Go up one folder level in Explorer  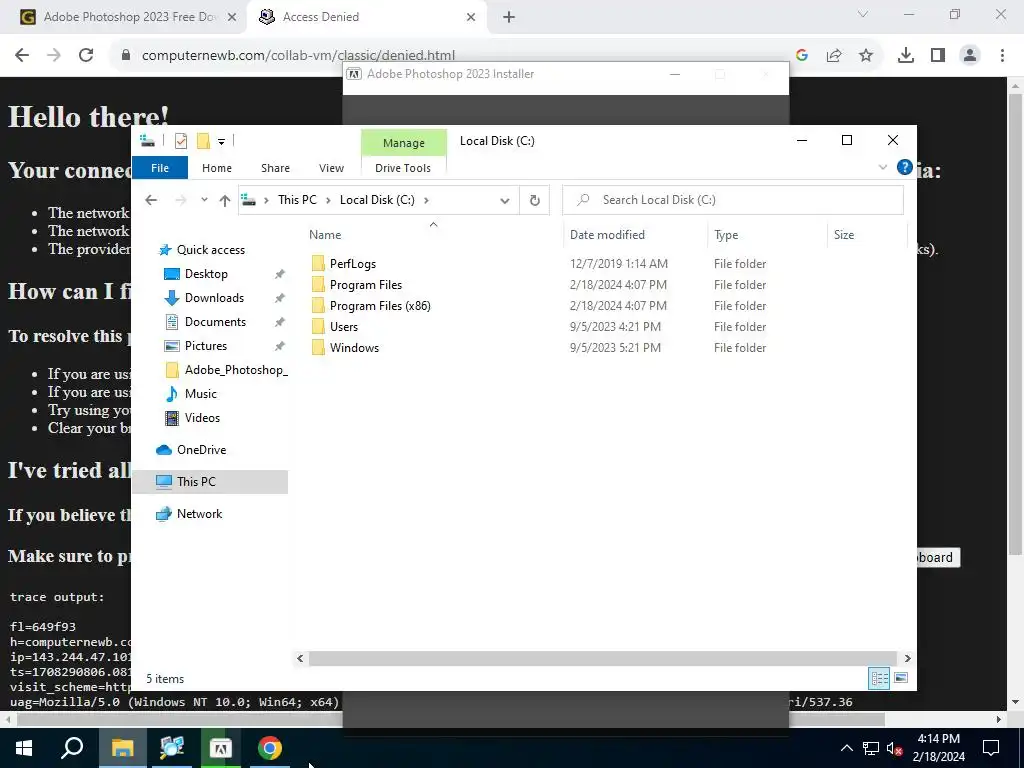click(225, 200)
